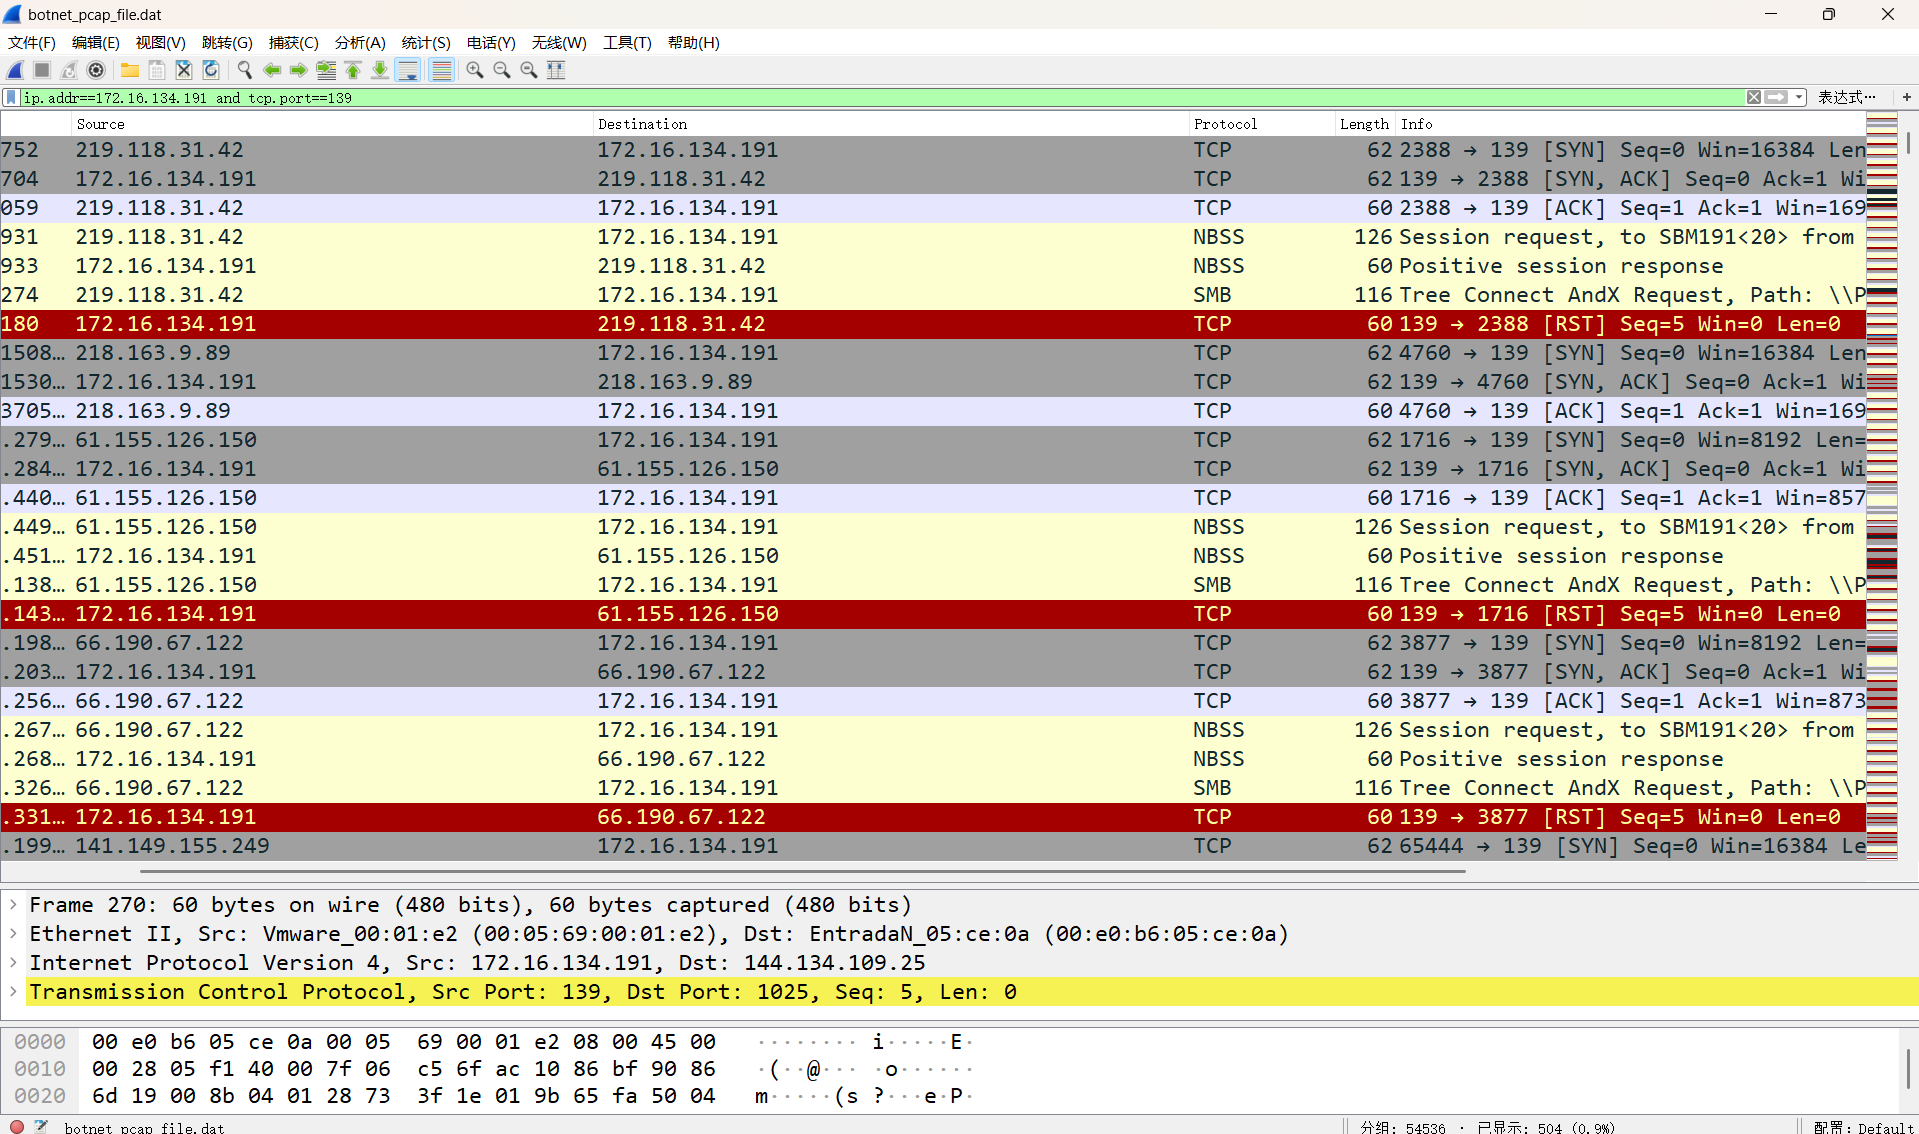The height and width of the screenshot is (1134, 1919).
Task: Click the filter bookmark icon
Action: click(11, 97)
